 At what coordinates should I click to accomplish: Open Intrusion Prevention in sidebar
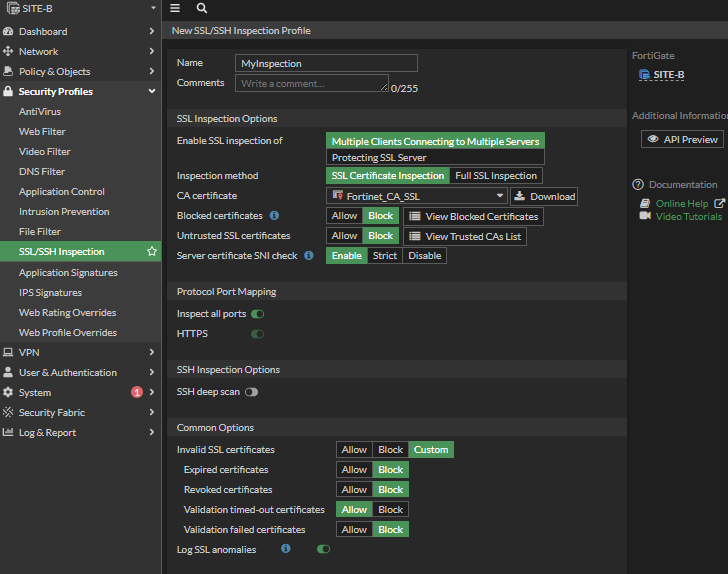coord(64,212)
